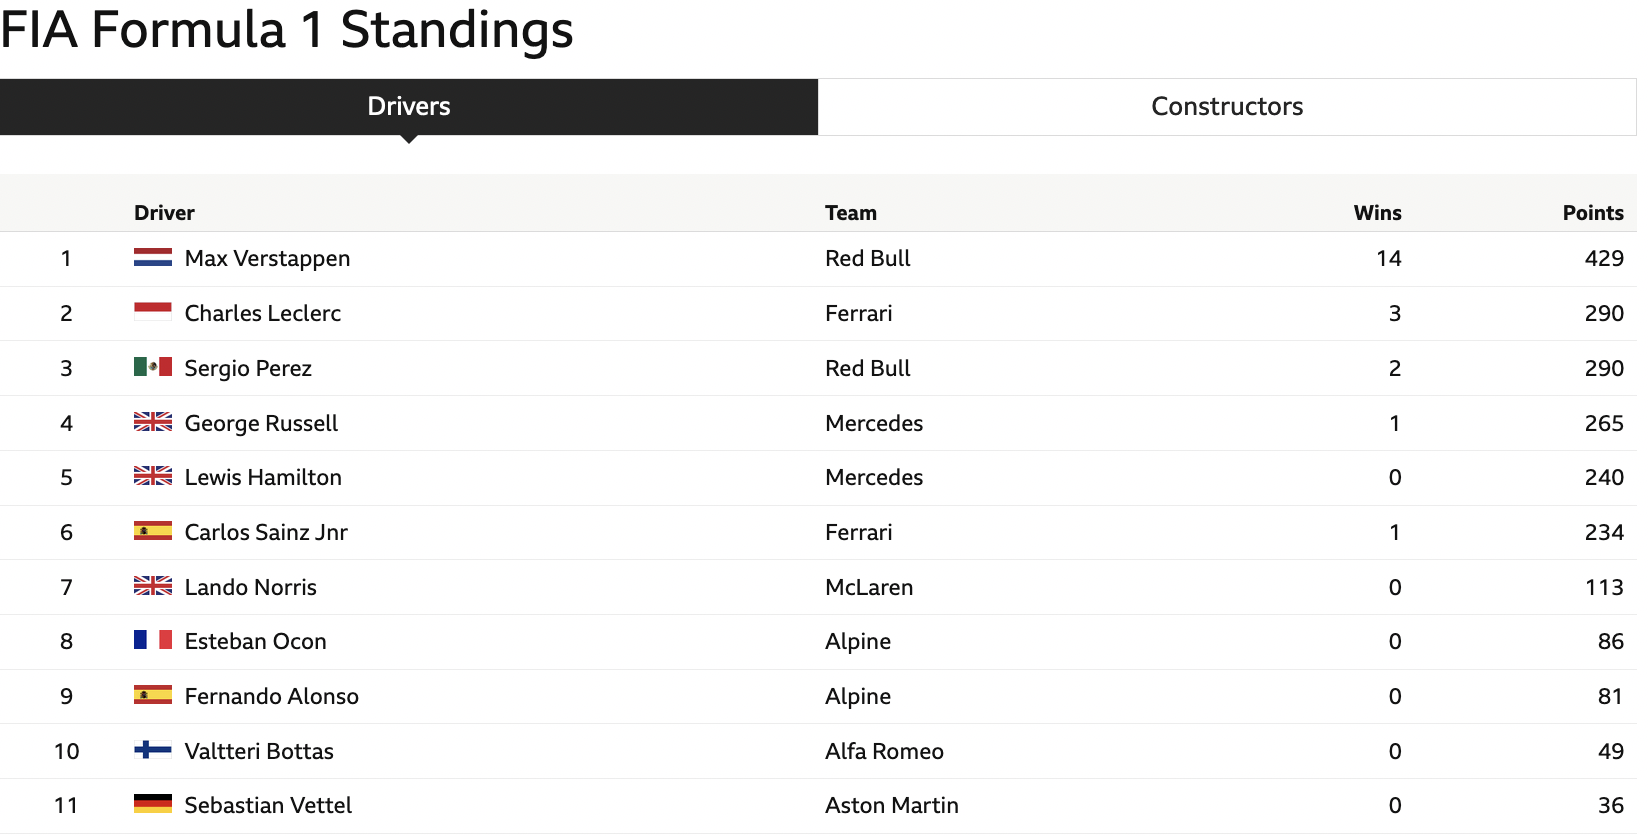Click Fernando Alonso's driver name
1648x836 pixels.
[x=271, y=697]
